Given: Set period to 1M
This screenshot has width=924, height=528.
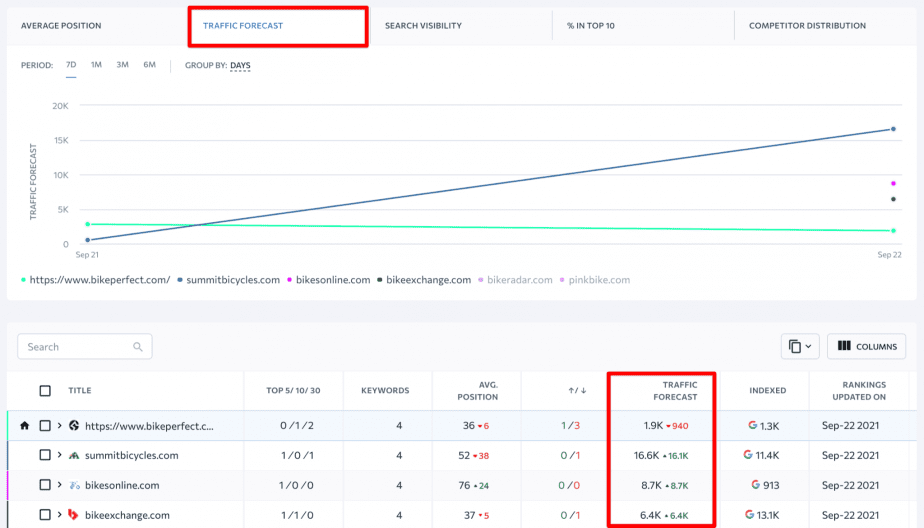Looking at the screenshot, I should point(96,65).
